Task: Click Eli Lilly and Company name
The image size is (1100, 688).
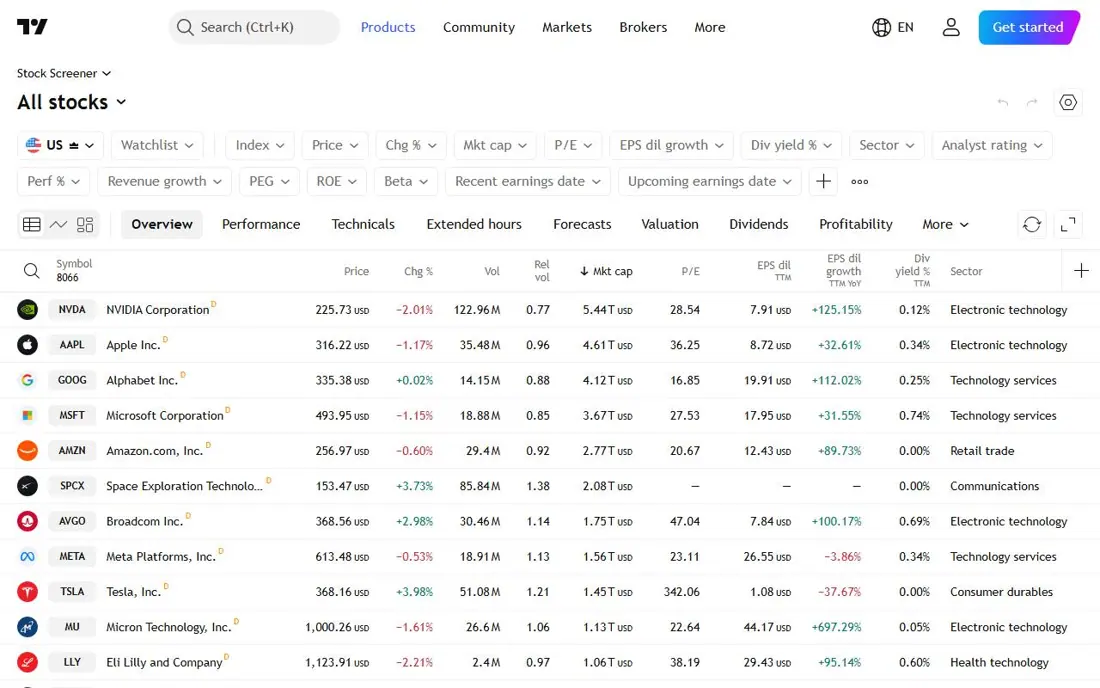Action: [164, 662]
